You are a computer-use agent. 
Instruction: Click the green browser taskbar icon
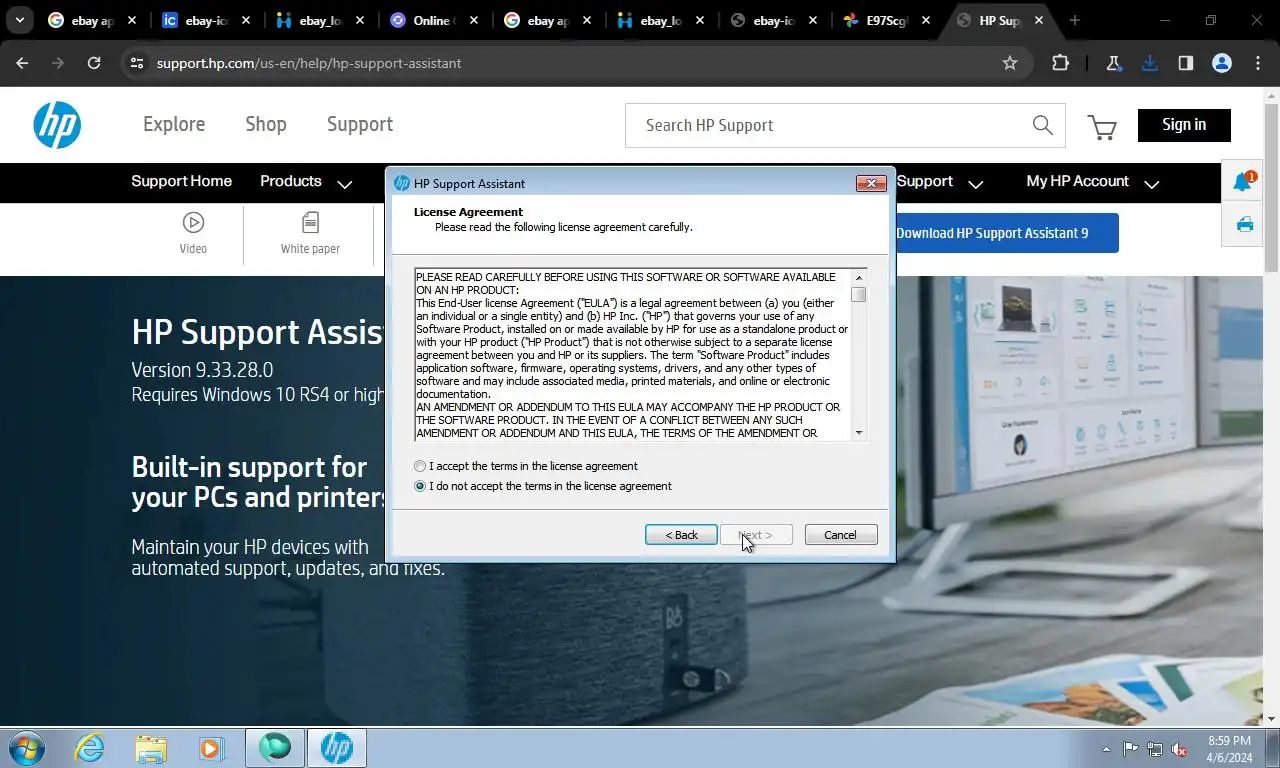tap(275, 748)
